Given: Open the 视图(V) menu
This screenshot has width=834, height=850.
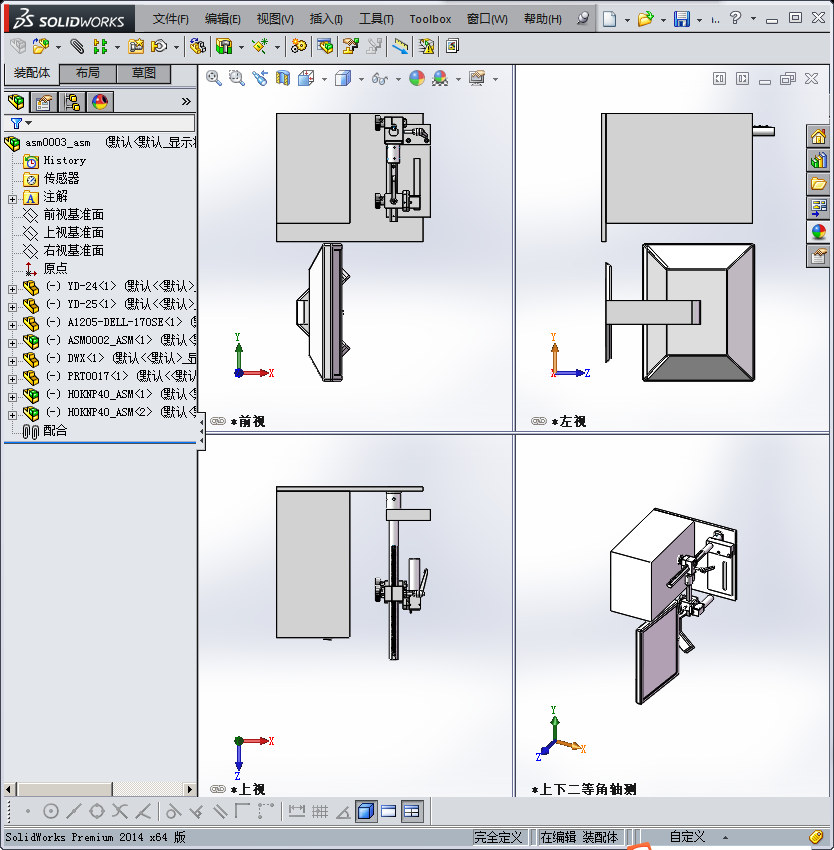Looking at the screenshot, I should click(x=275, y=19).
